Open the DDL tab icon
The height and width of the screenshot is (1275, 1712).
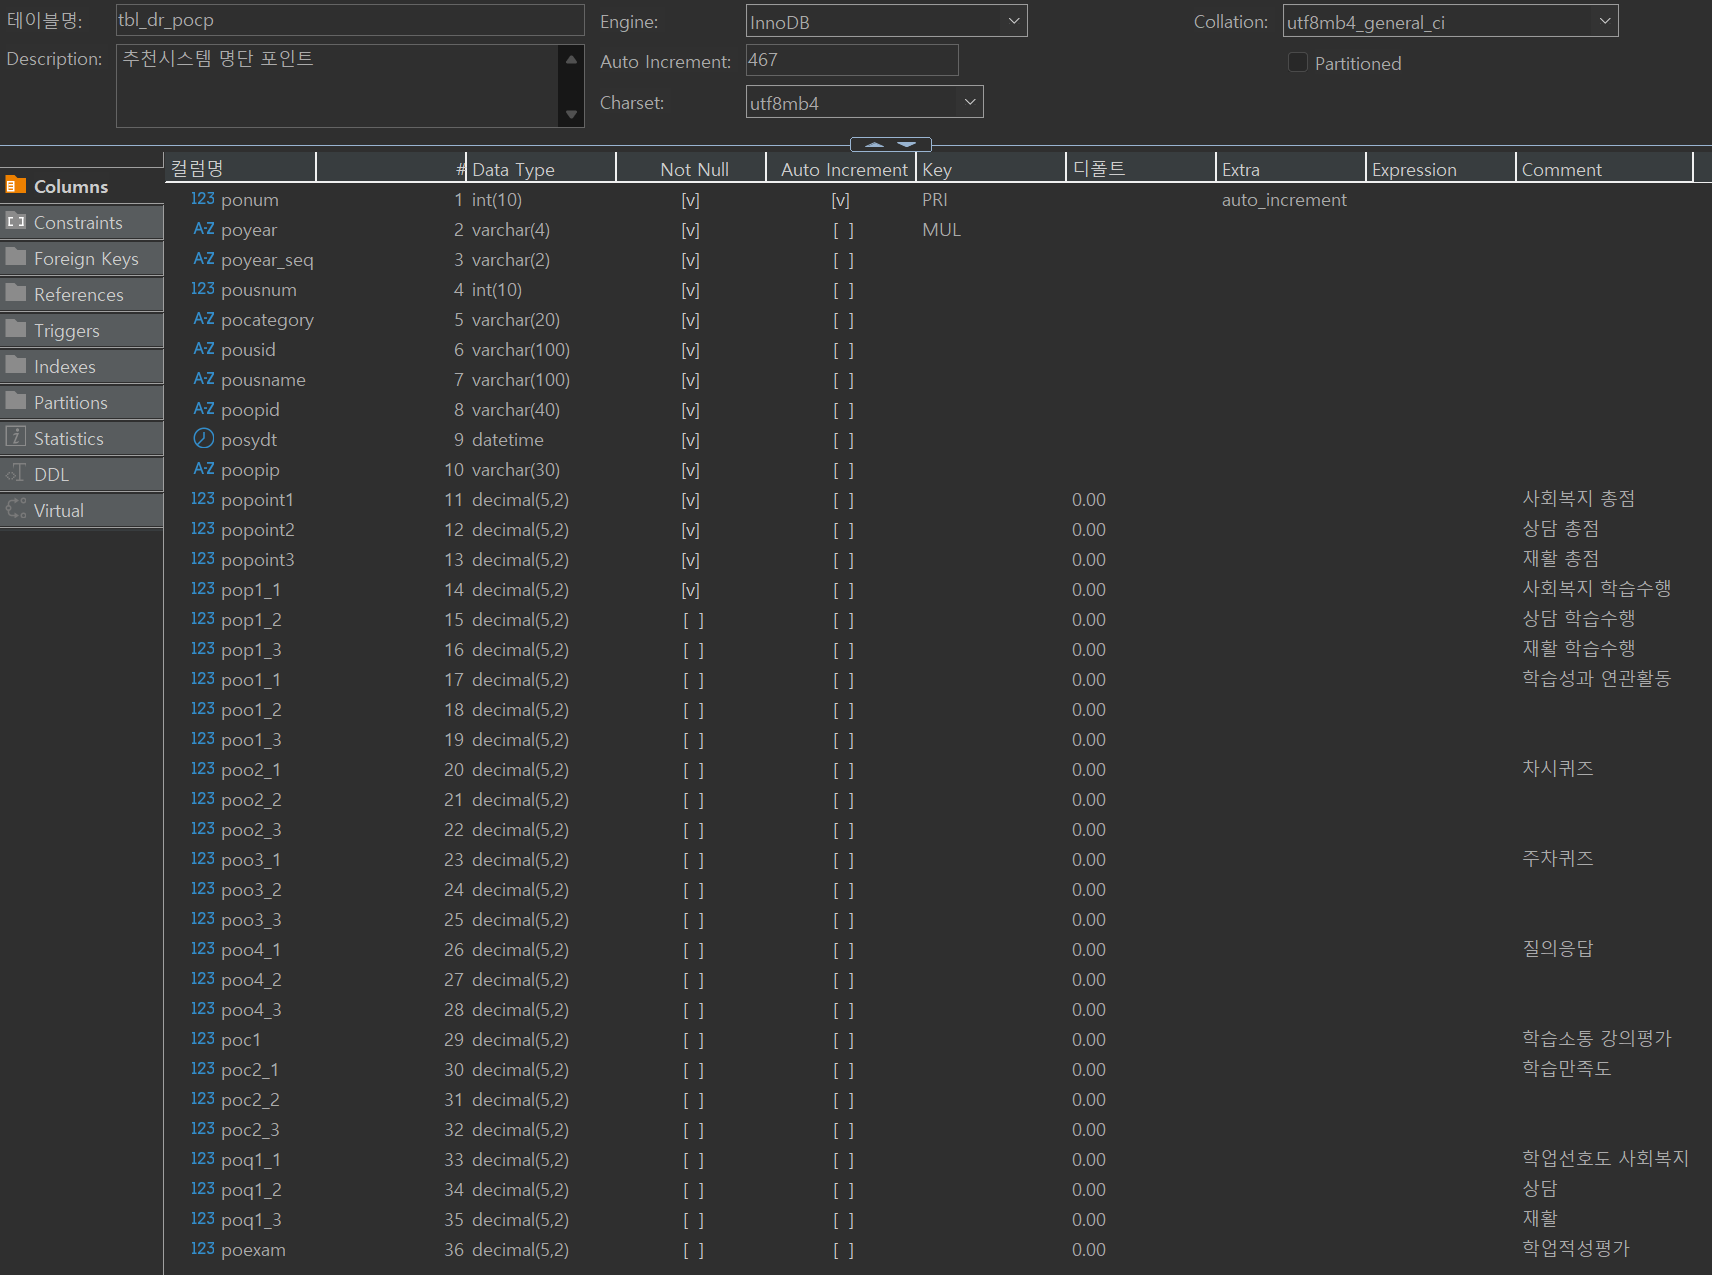(16, 474)
